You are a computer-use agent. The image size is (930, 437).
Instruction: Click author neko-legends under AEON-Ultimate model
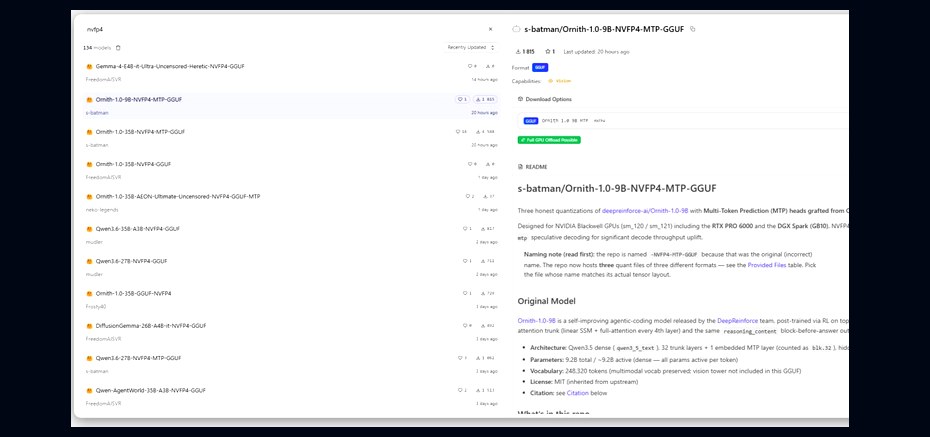click(x=102, y=209)
